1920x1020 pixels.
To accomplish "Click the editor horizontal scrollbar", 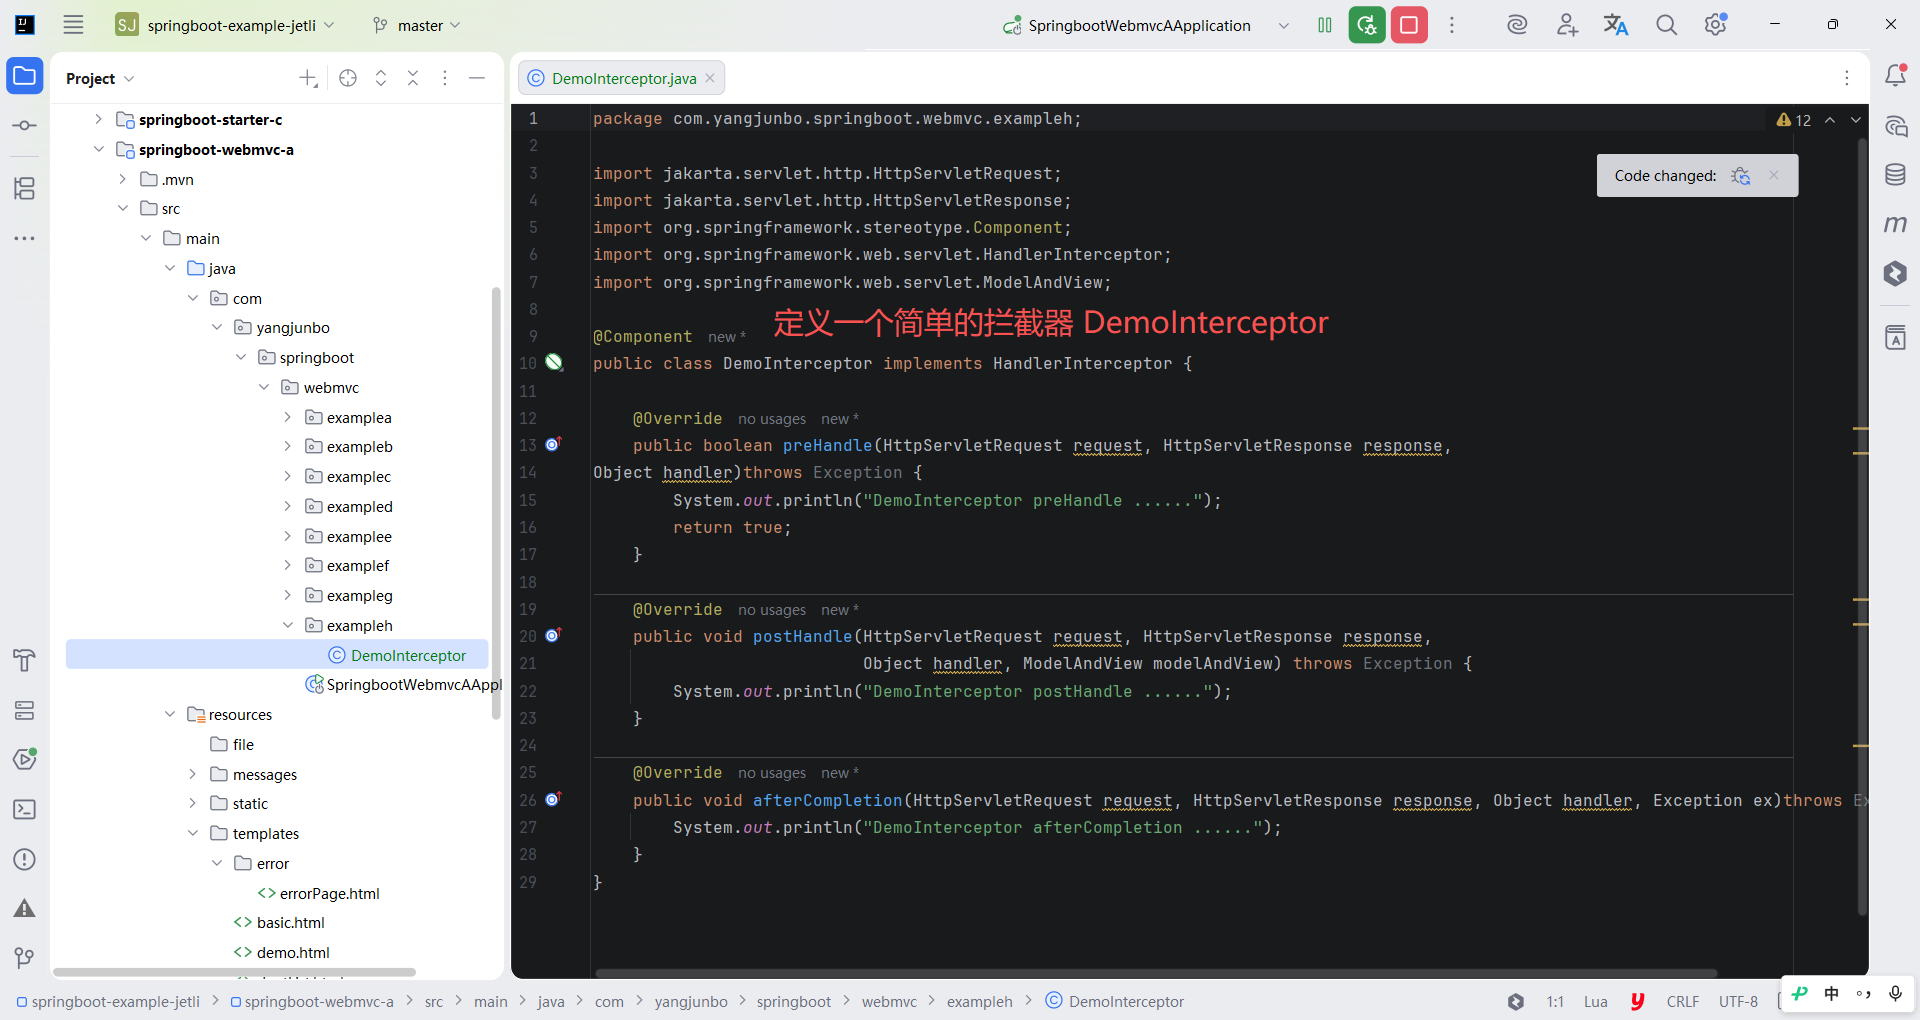I will pos(1156,973).
